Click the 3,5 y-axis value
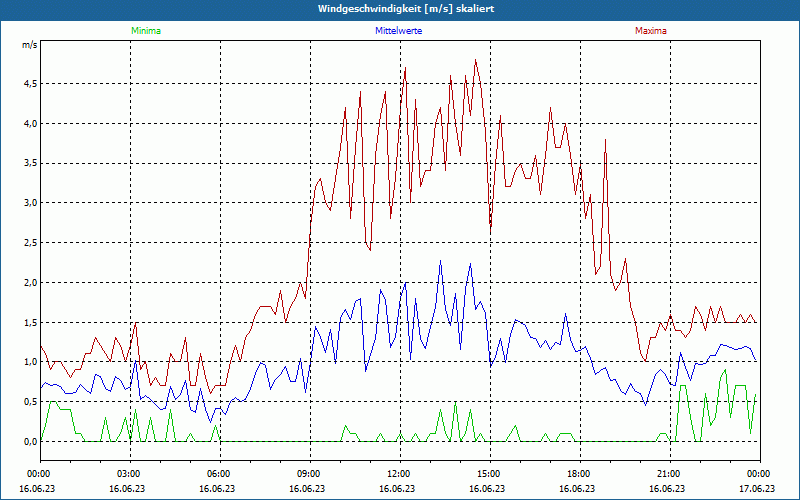The width and height of the screenshot is (800, 500). pos(30,163)
